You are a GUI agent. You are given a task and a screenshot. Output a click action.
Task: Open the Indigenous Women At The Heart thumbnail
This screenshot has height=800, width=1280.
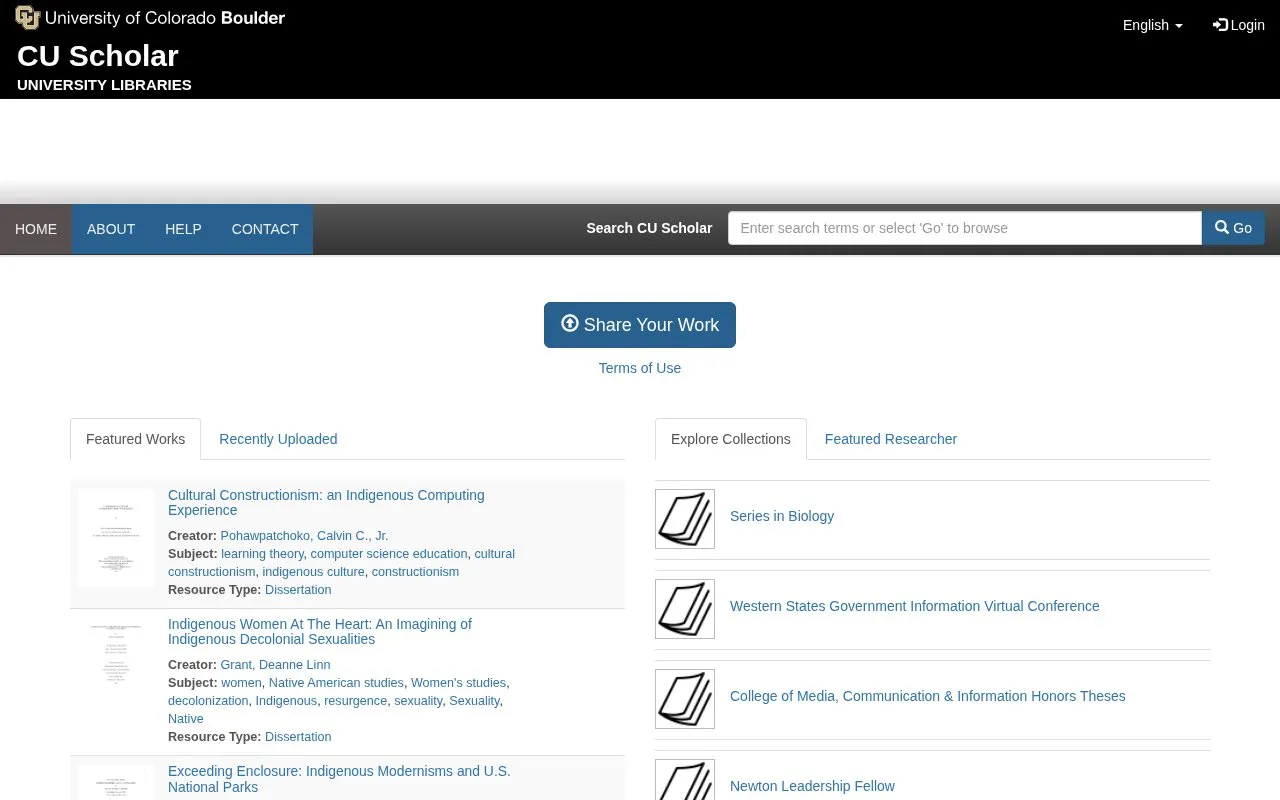(x=116, y=654)
